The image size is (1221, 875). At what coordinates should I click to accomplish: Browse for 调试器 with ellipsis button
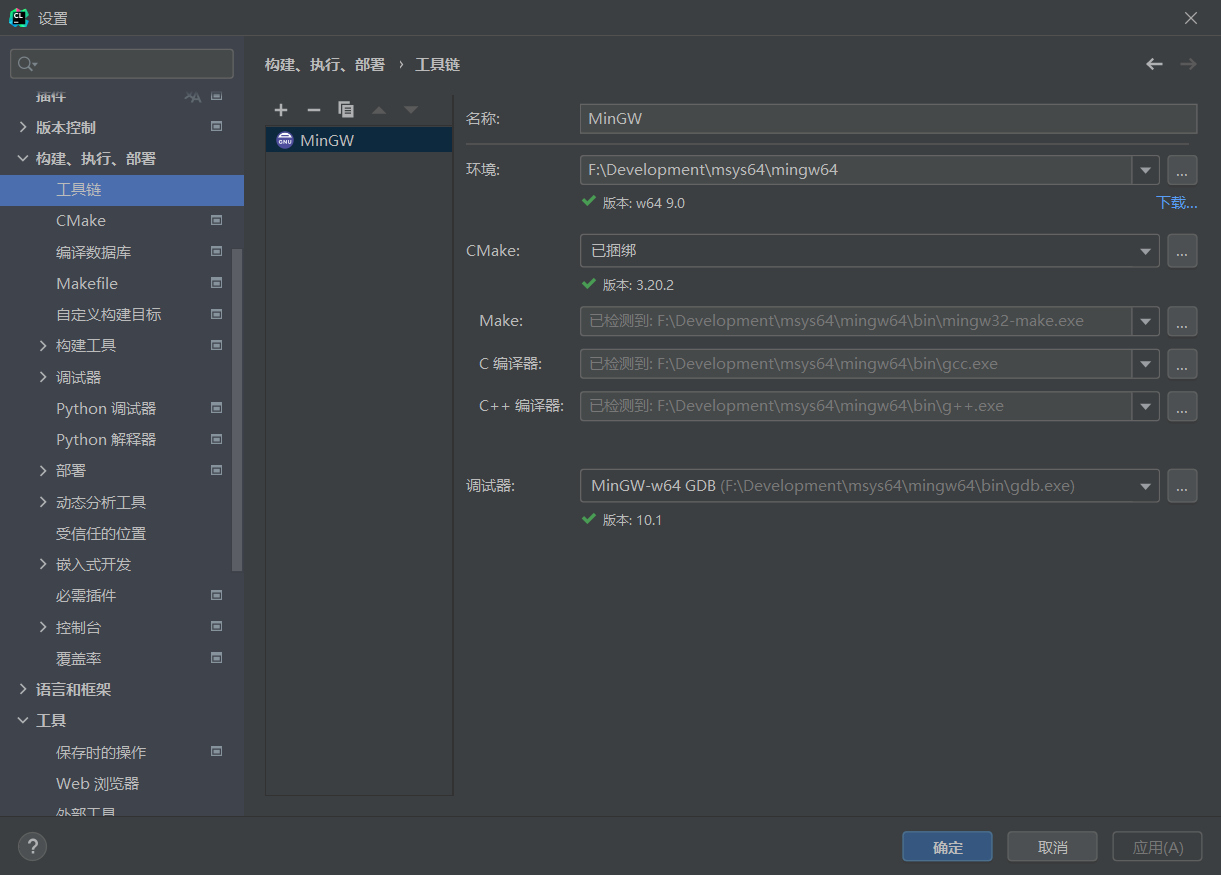(x=1182, y=486)
